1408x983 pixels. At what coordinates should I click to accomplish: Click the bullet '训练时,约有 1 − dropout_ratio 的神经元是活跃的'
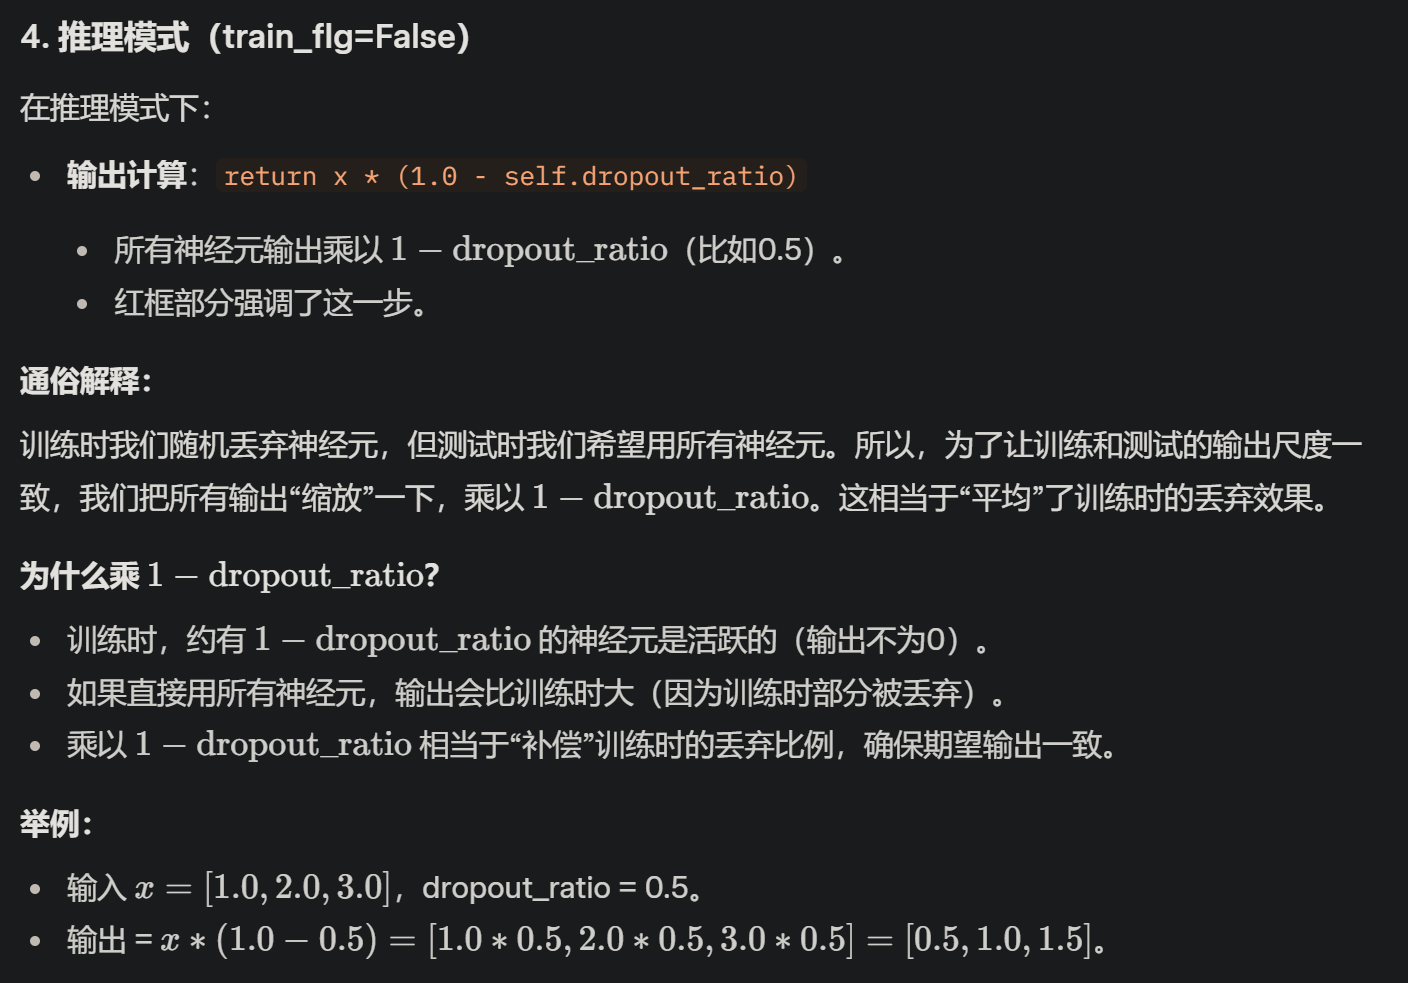tap(529, 640)
